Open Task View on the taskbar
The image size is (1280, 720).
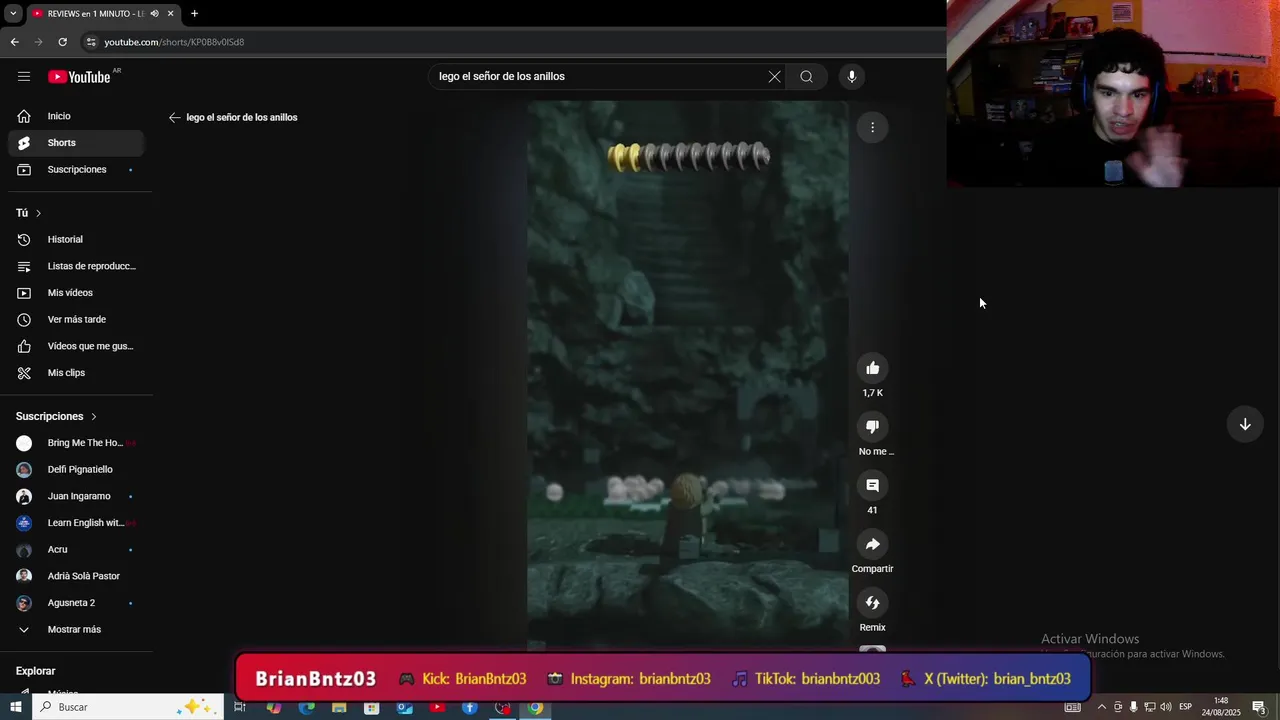[x=240, y=708]
